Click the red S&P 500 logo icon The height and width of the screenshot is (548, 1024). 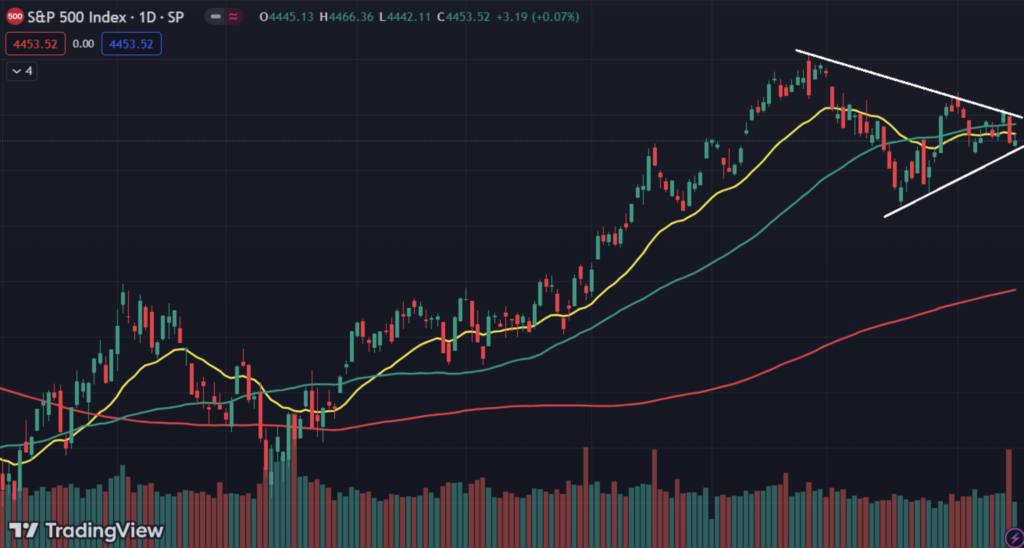pyautogui.click(x=15, y=17)
